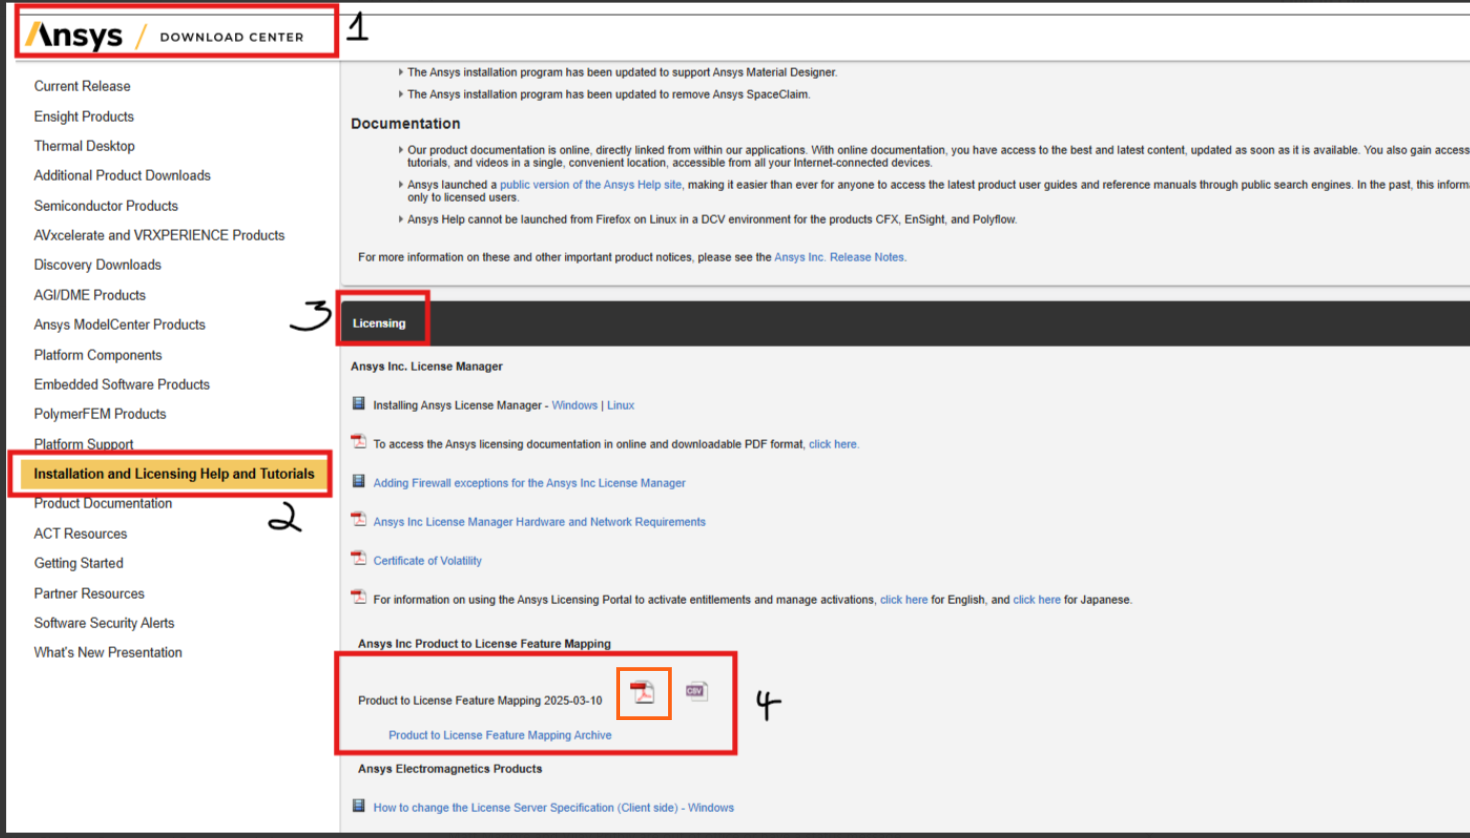Go to Thermal Desktop section
Viewport: 1470px width, 838px height.
(84, 146)
